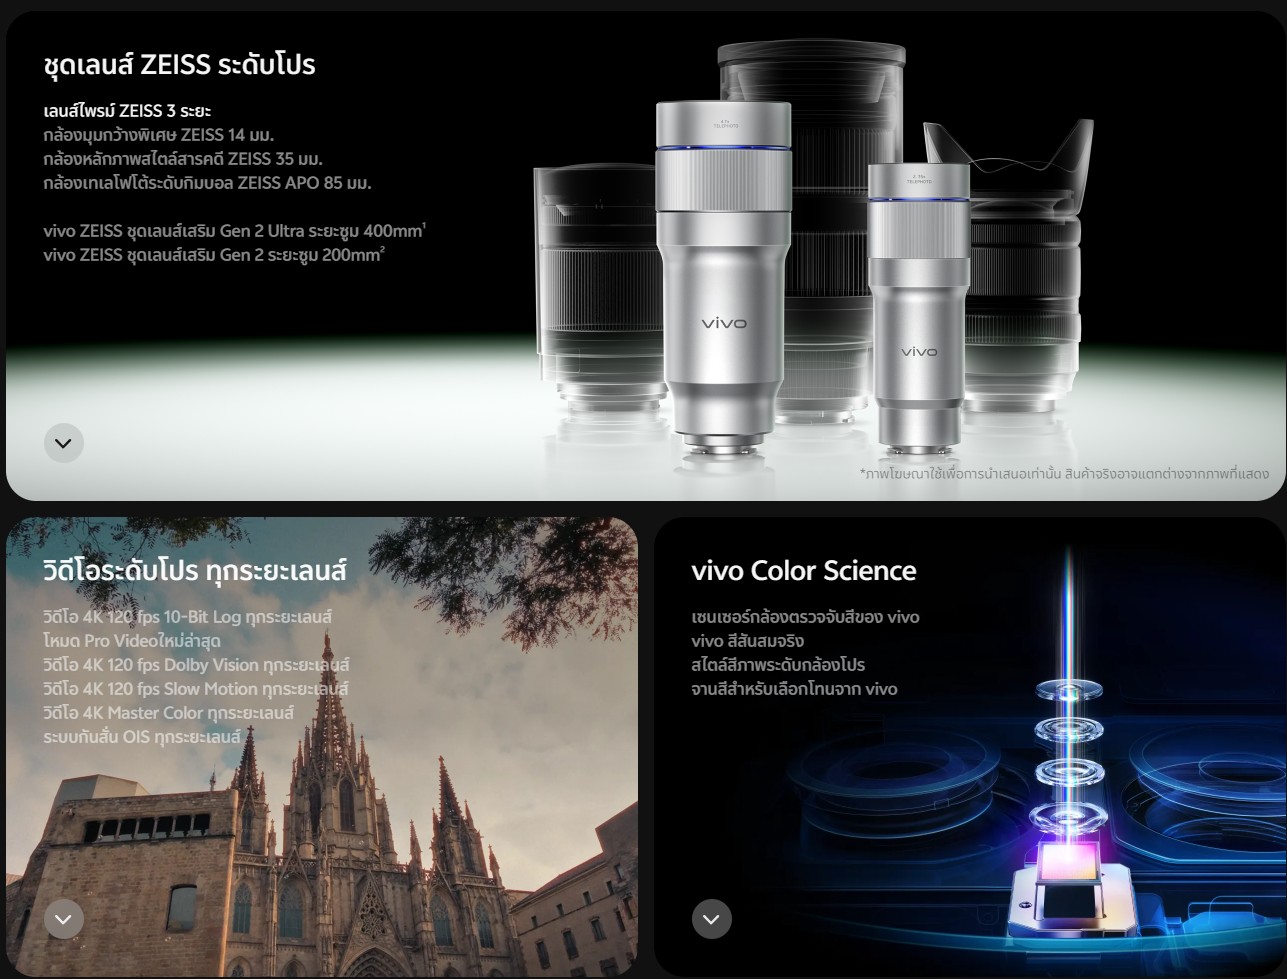Click the line "จานสีสำหรับเลือกโทนจาก vivo"
This screenshot has height=979, width=1287.
coord(794,689)
